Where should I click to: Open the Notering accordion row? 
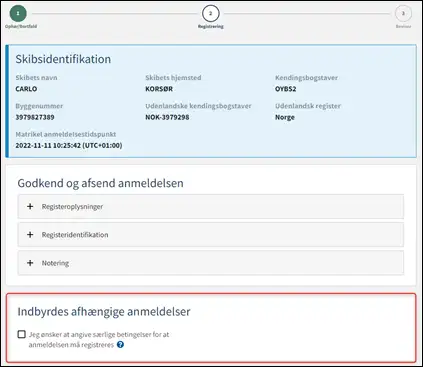pos(211,263)
